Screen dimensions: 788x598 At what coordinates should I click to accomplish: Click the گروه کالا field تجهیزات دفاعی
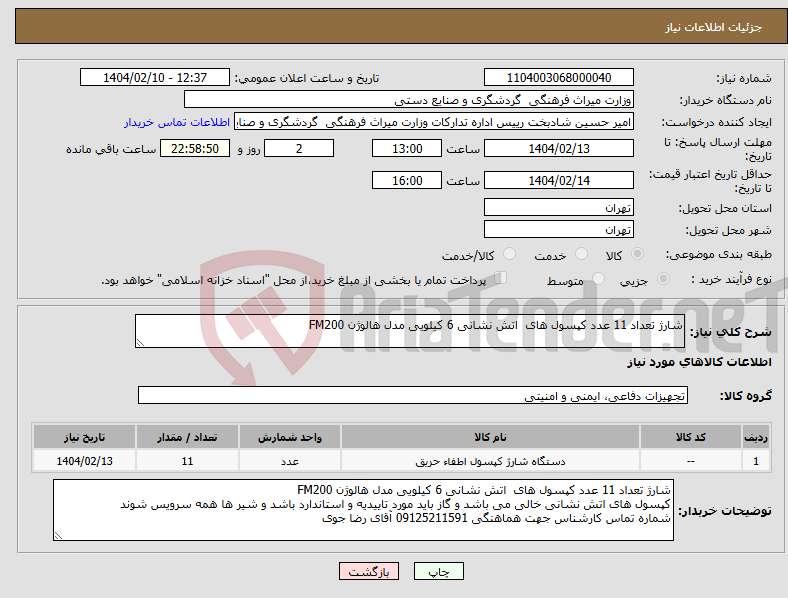413,395
